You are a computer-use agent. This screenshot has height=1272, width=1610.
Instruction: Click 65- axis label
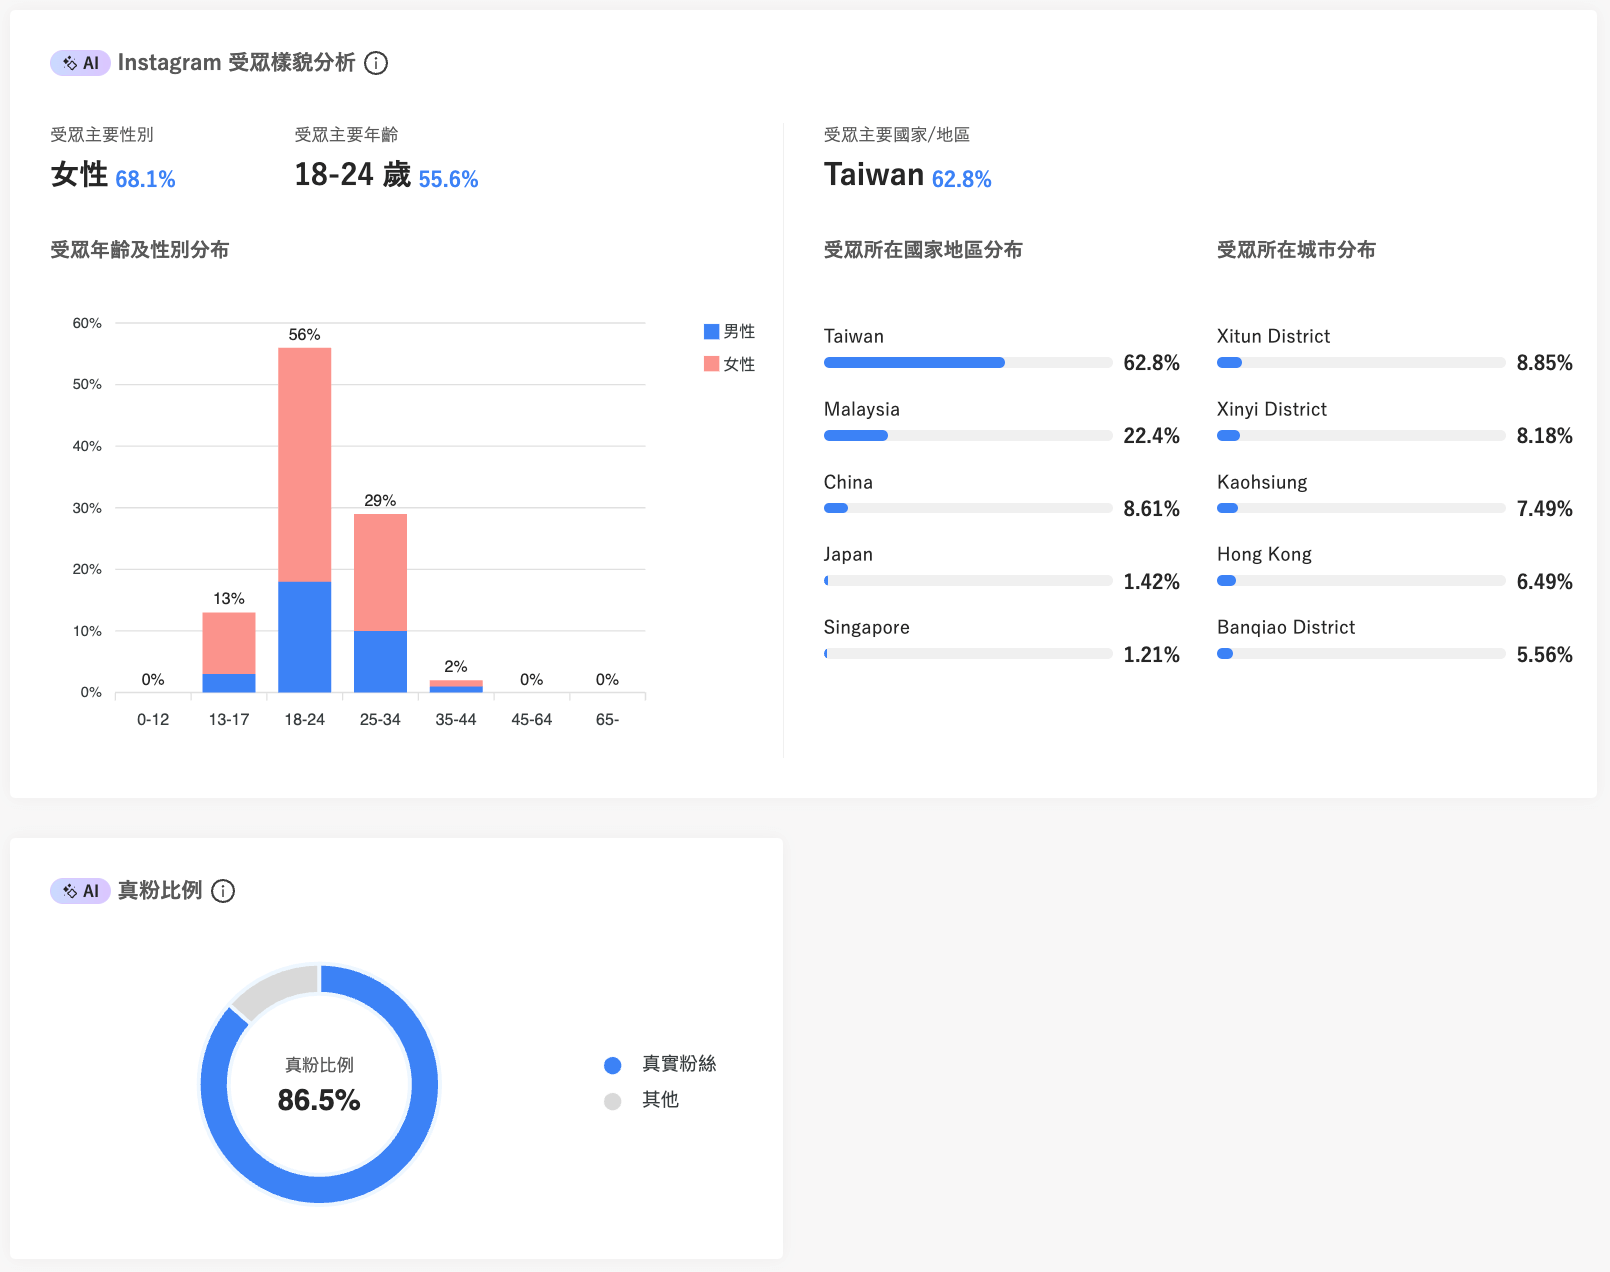[x=607, y=719]
